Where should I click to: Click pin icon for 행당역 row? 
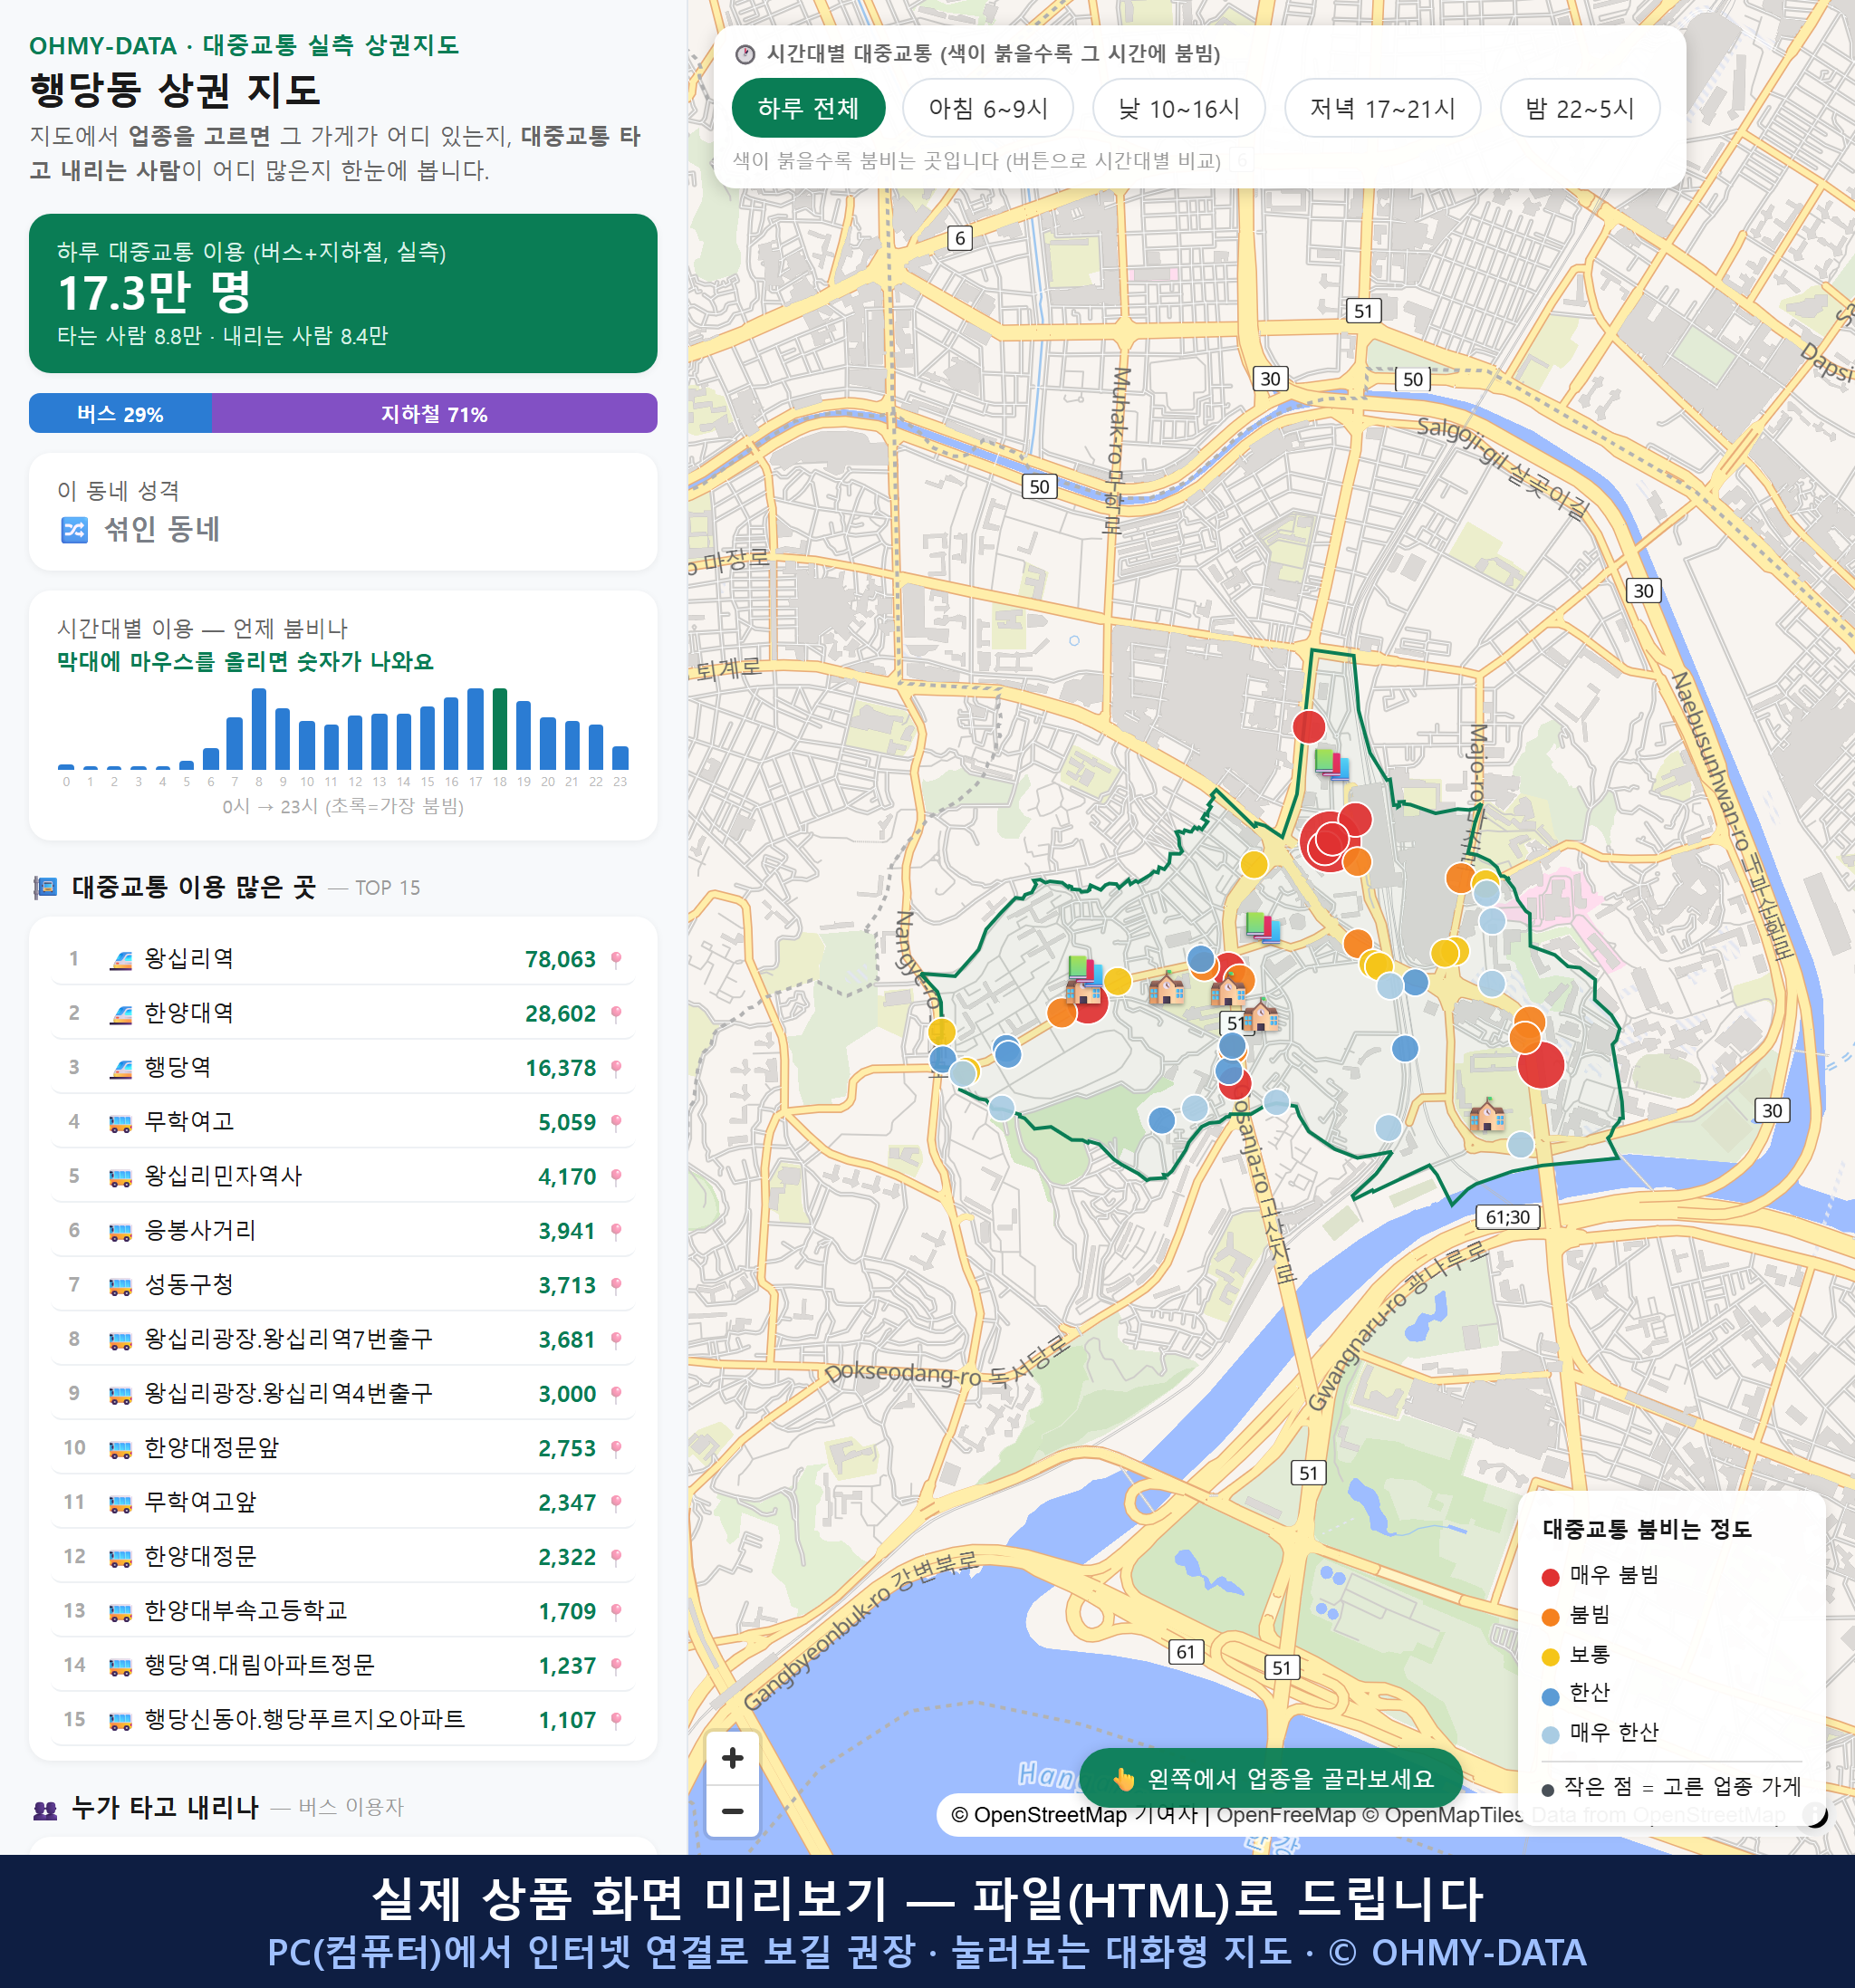click(616, 1069)
